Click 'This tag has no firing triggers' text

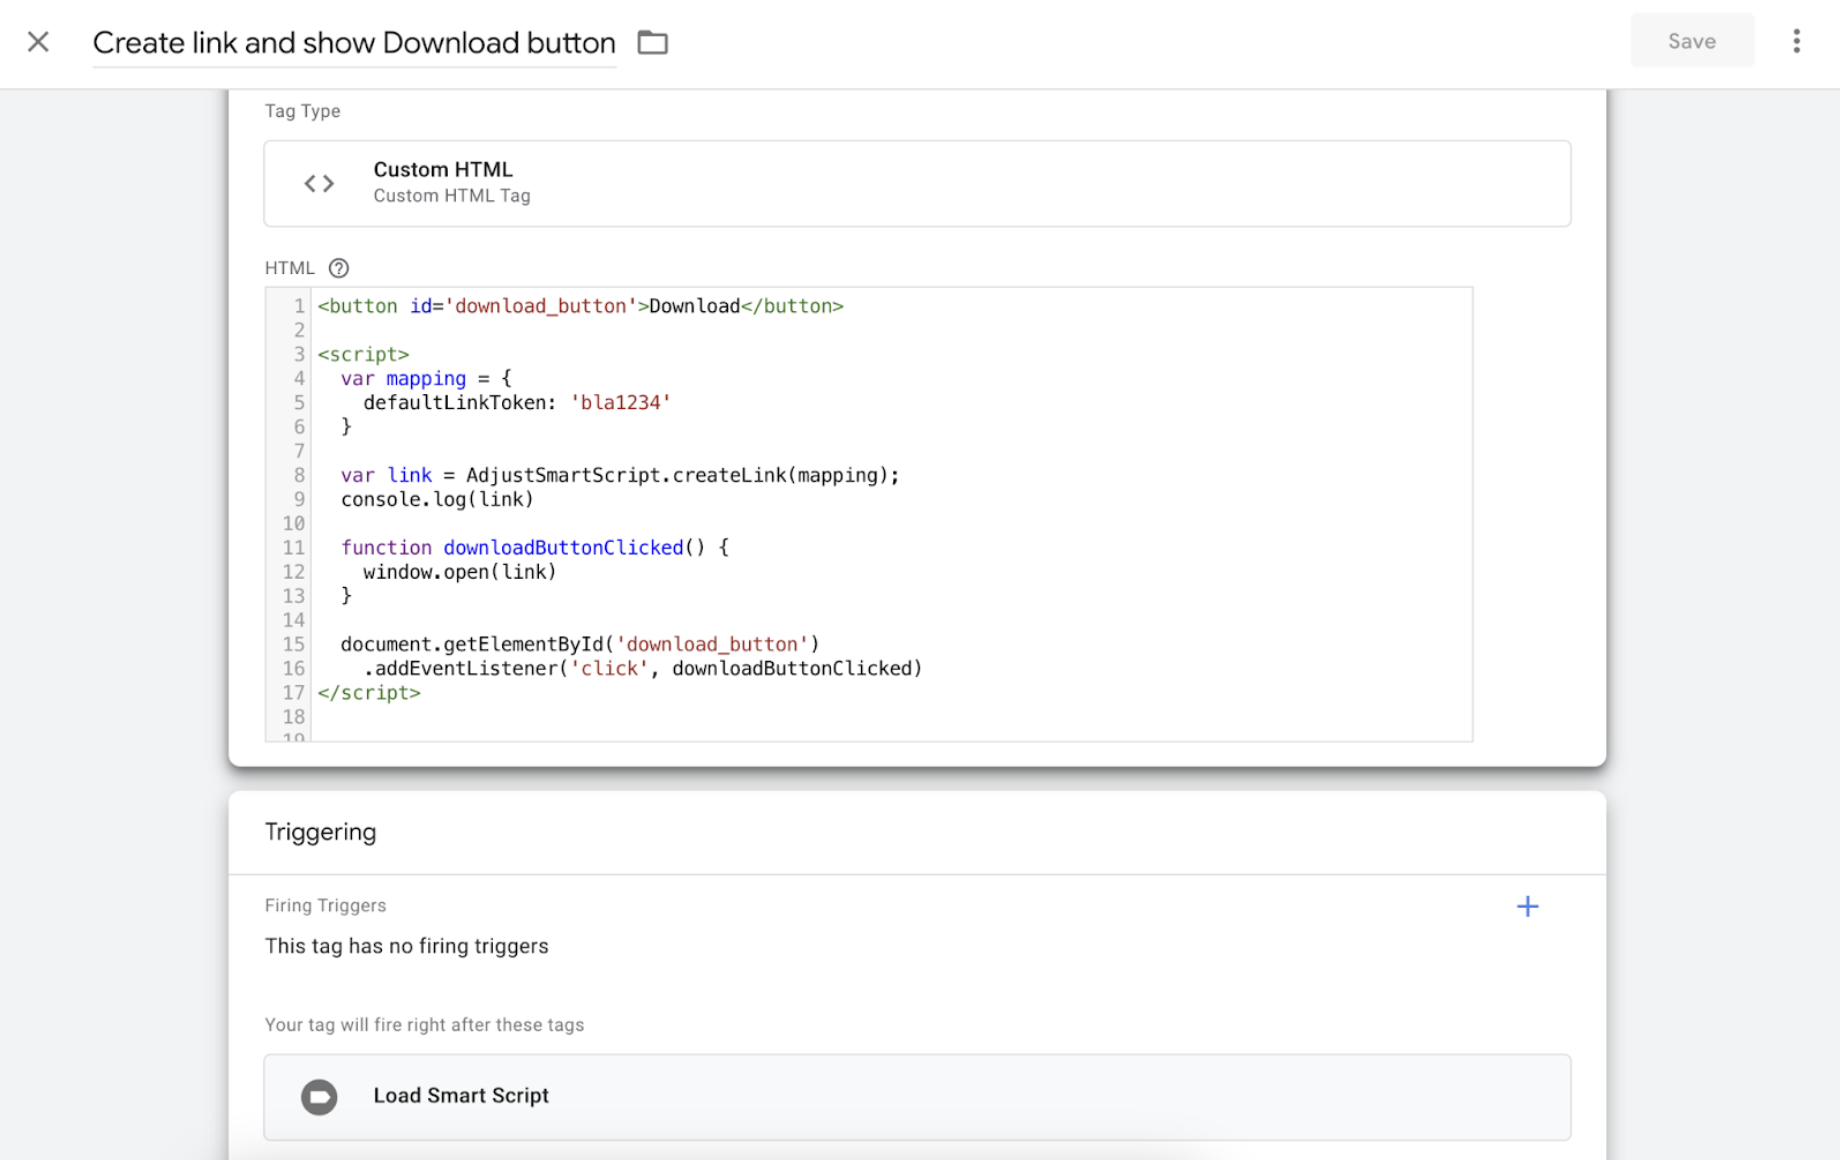(407, 946)
